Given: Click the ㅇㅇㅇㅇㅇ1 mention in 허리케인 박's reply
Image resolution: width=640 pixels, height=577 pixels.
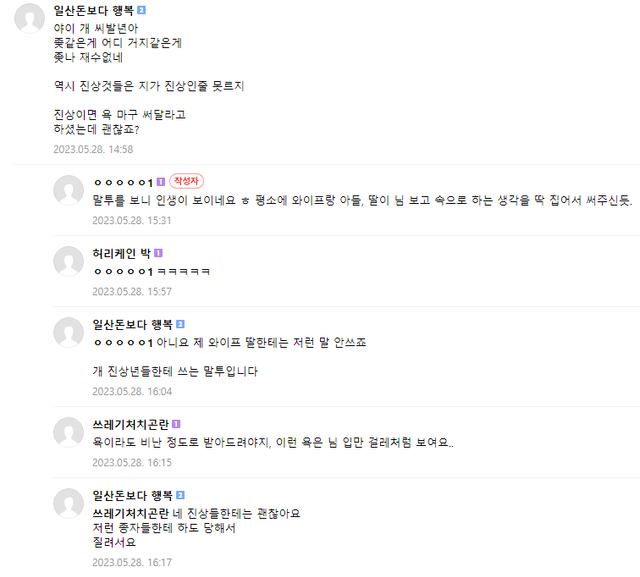Looking at the screenshot, I should 122,272.
